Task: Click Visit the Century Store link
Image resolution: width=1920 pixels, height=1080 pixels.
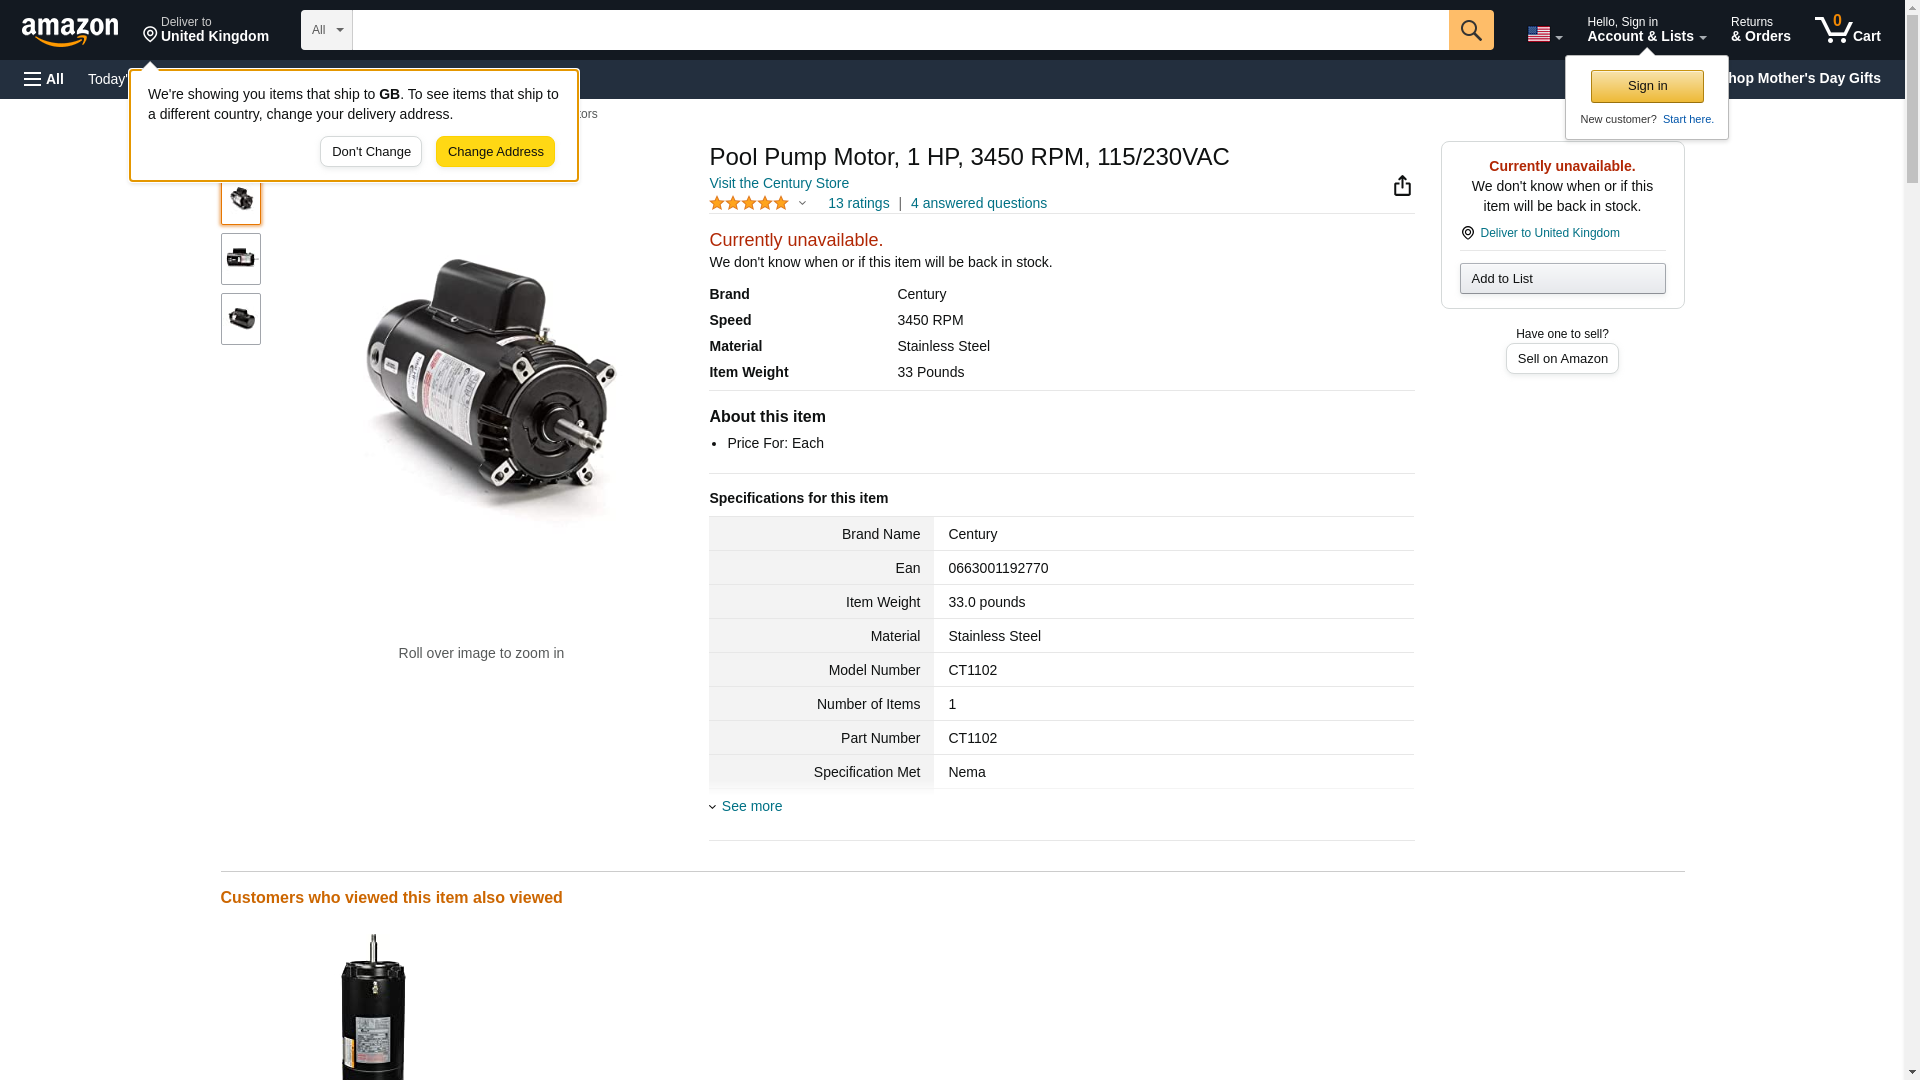Action: 778,184
